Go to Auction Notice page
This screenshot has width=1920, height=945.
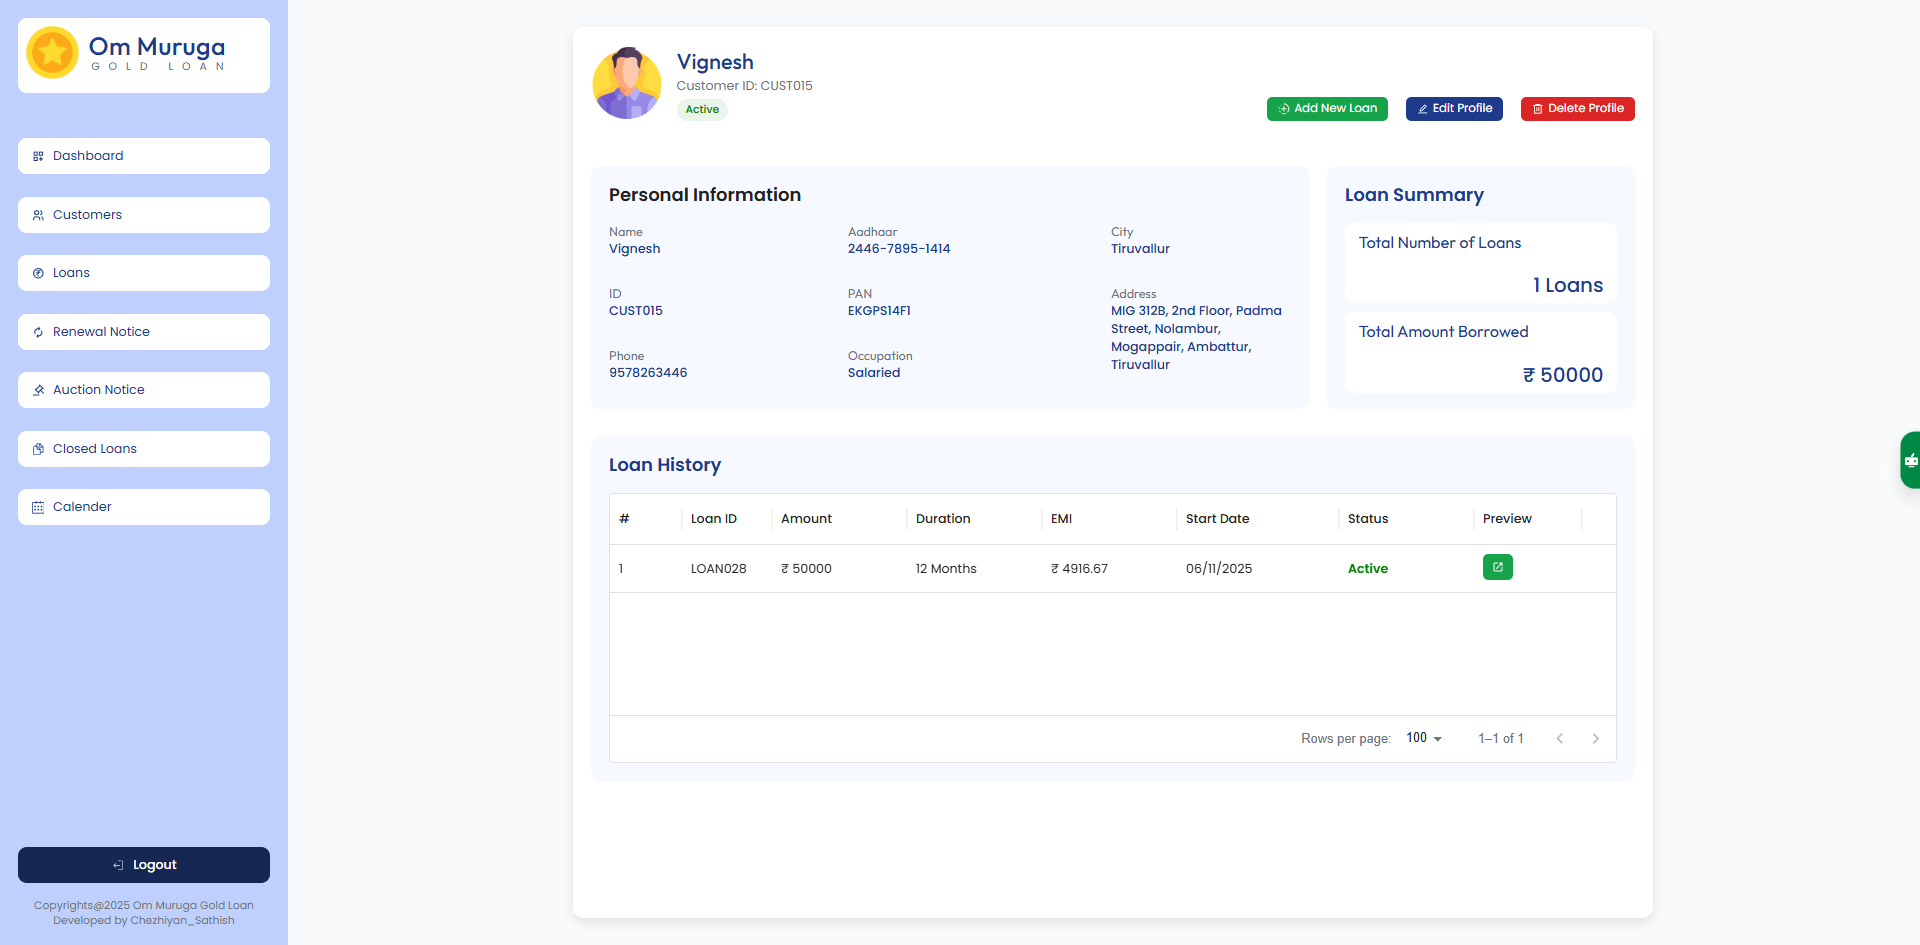(144, 390)
